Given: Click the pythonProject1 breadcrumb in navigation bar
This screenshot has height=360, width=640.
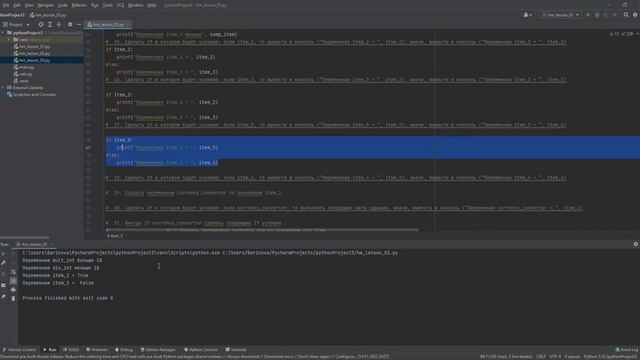Looking at the screenshot, I should 12,15.
